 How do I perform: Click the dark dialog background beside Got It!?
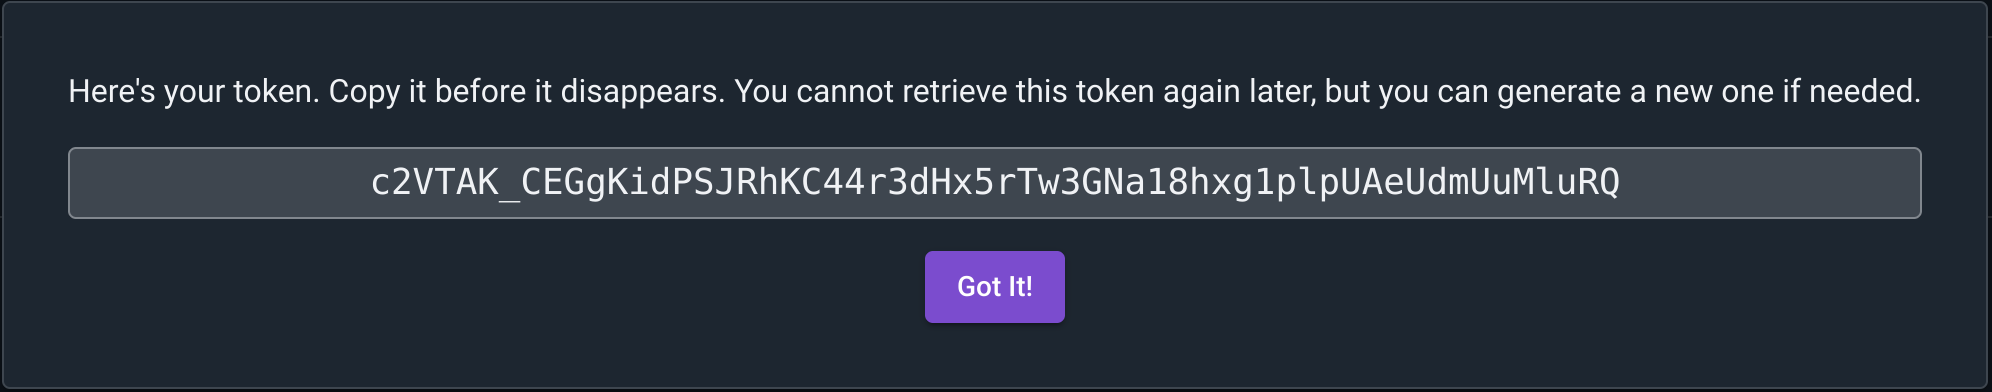coord(1400,287)
